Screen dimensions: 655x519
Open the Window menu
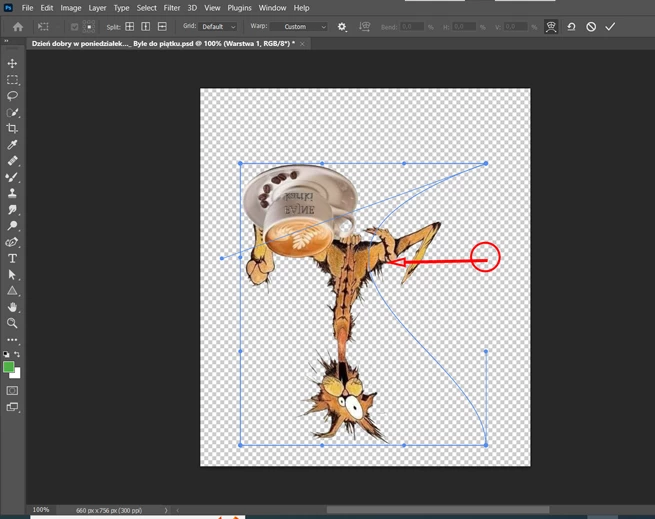(272, 8)
